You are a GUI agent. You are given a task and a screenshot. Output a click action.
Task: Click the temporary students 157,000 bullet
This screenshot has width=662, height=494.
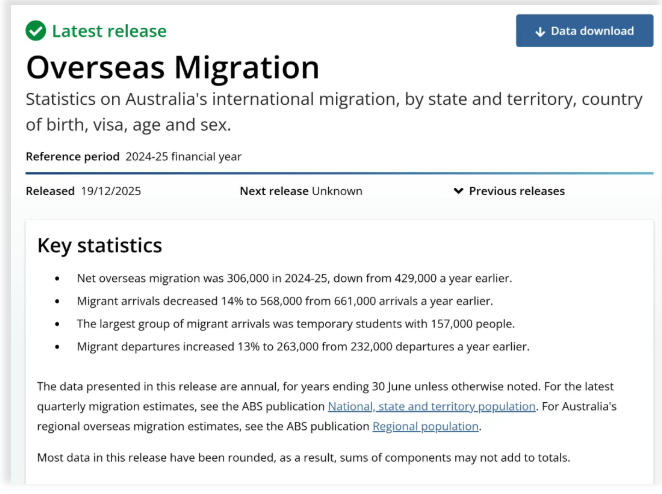click(295, 324)
